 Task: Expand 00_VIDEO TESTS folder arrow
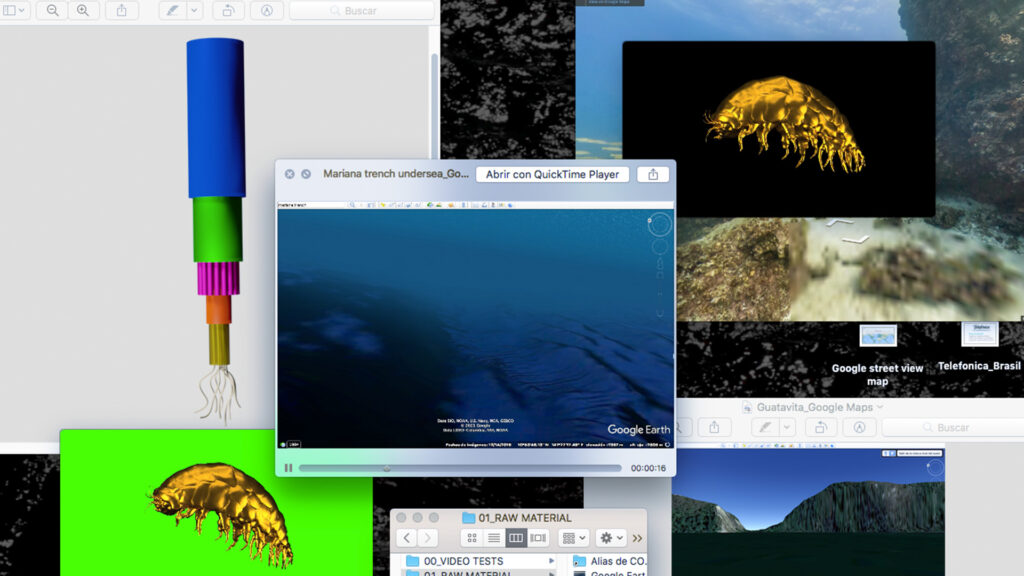click(551, 561)
